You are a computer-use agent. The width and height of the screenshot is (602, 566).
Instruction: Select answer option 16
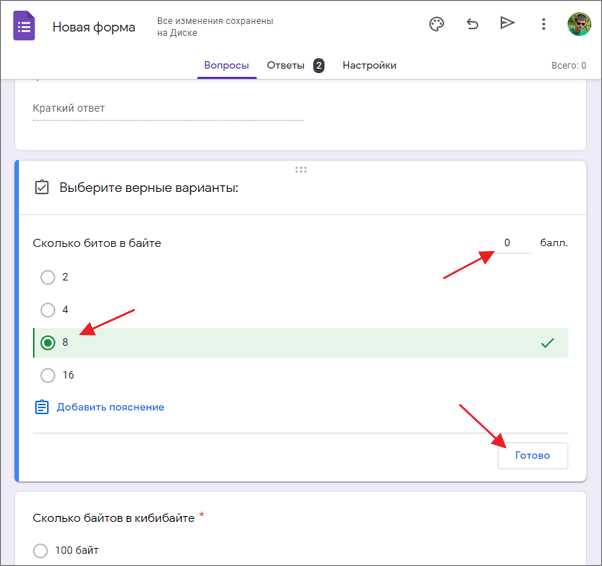tap(48, 375)
